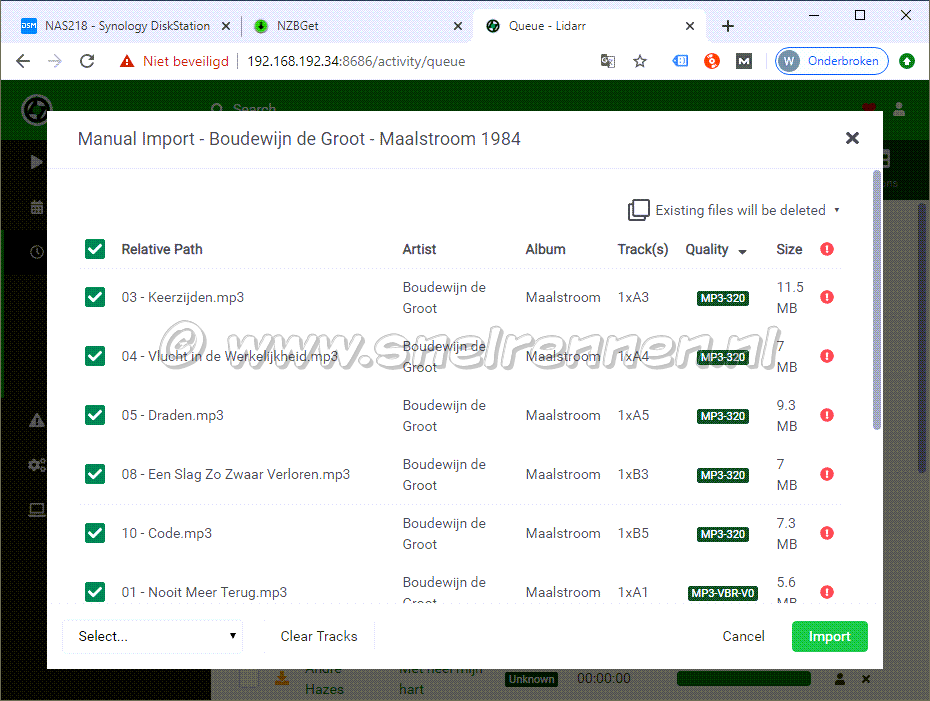
Task: Click the warning icon for Draden row
Action: pyautogui.click(x=827, y=415)
